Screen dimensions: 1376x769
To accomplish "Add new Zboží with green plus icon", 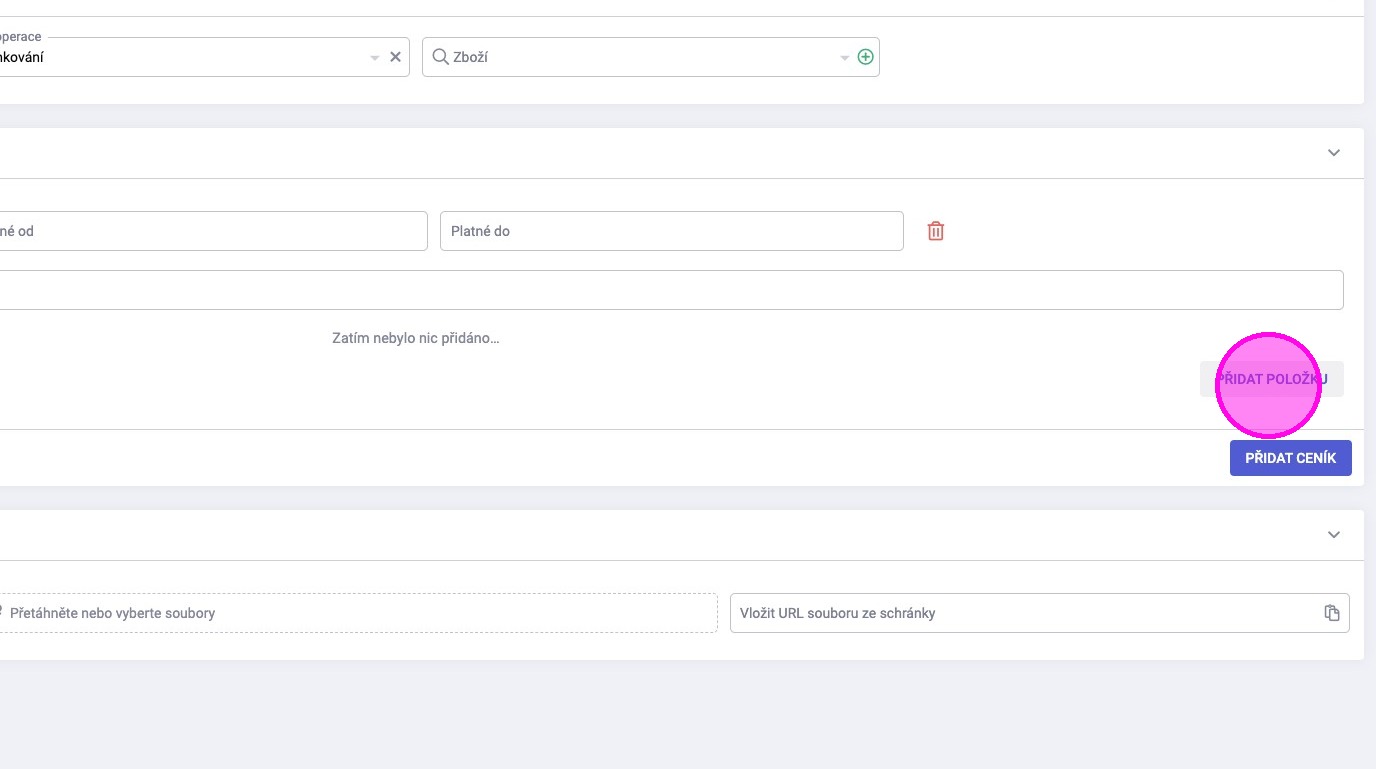I will [x=865, y=57].
